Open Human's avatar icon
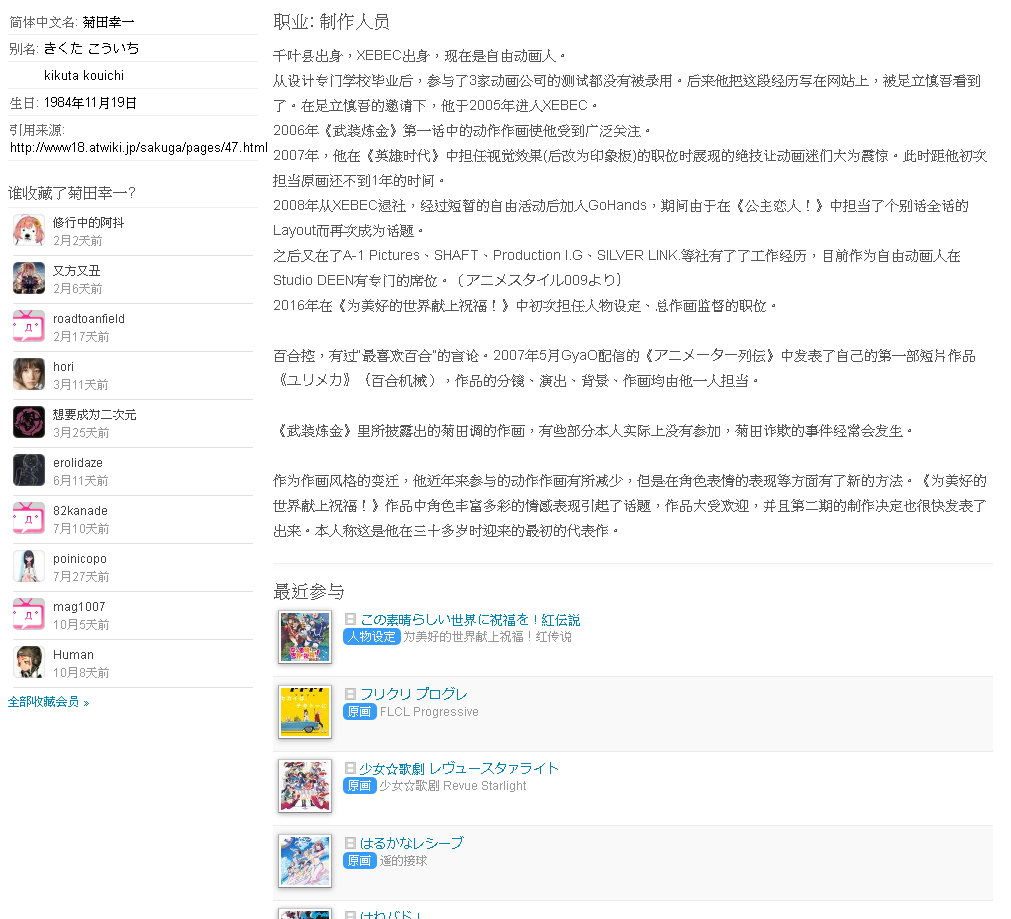 coord(29,662)
